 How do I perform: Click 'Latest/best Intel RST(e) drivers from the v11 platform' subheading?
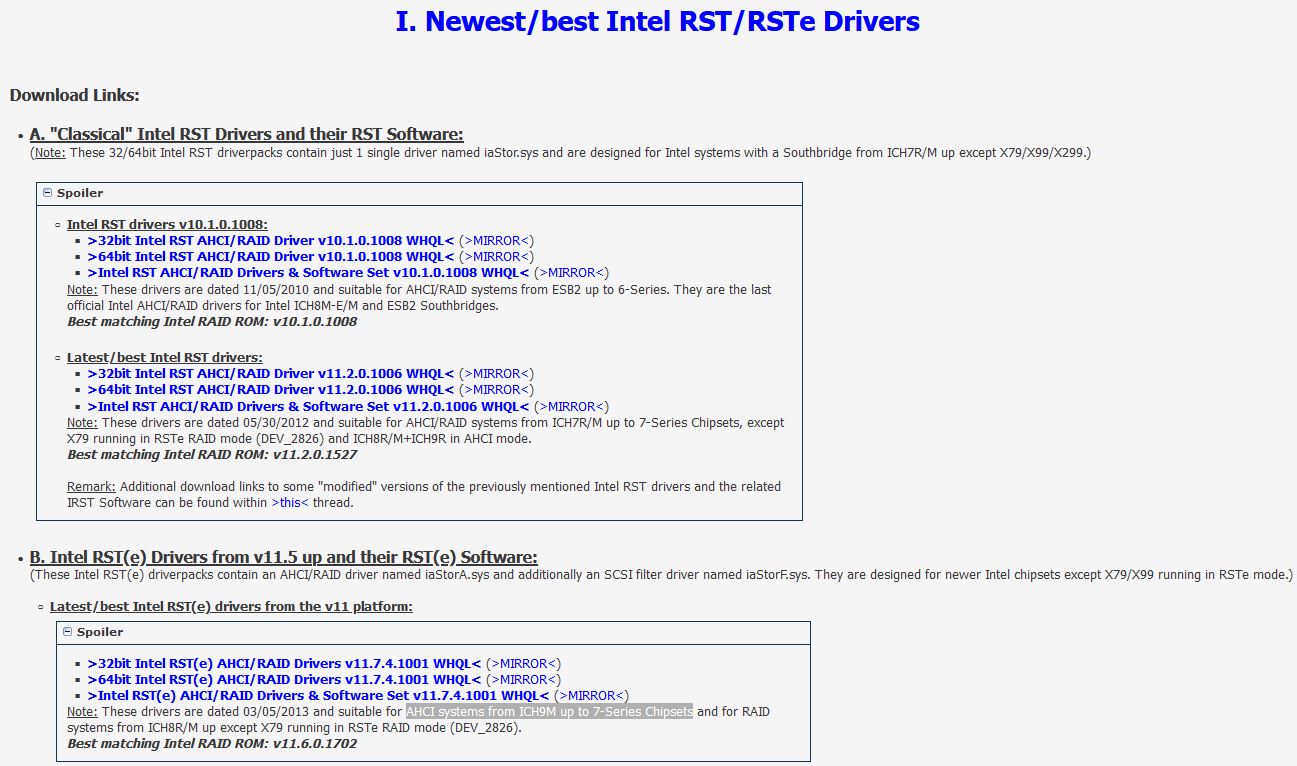point(231,607)
